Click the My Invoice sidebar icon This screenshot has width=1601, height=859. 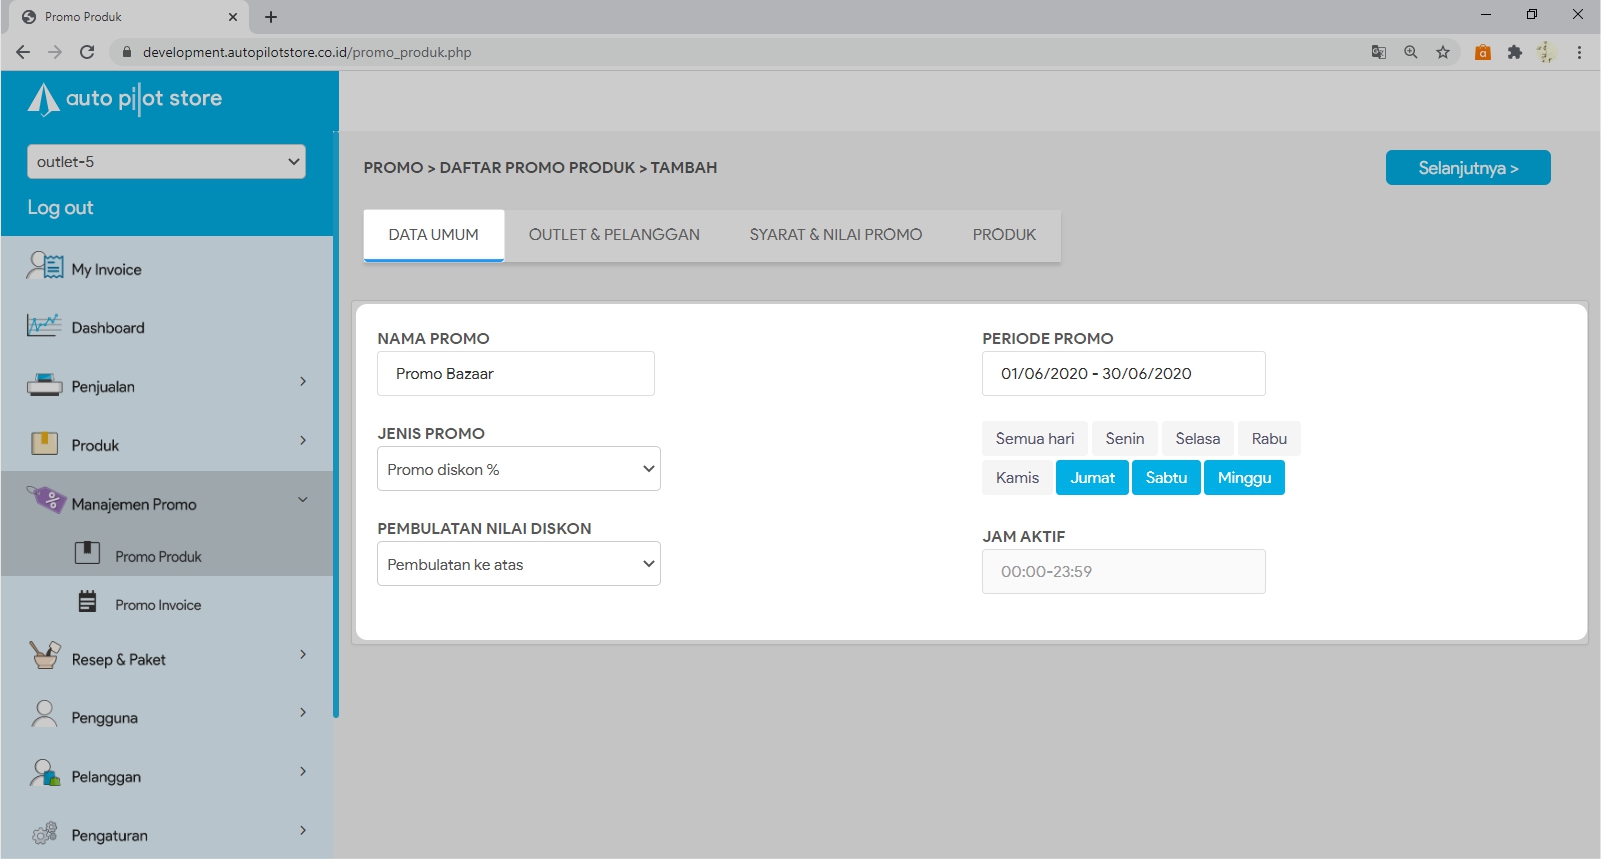point(45,266)
